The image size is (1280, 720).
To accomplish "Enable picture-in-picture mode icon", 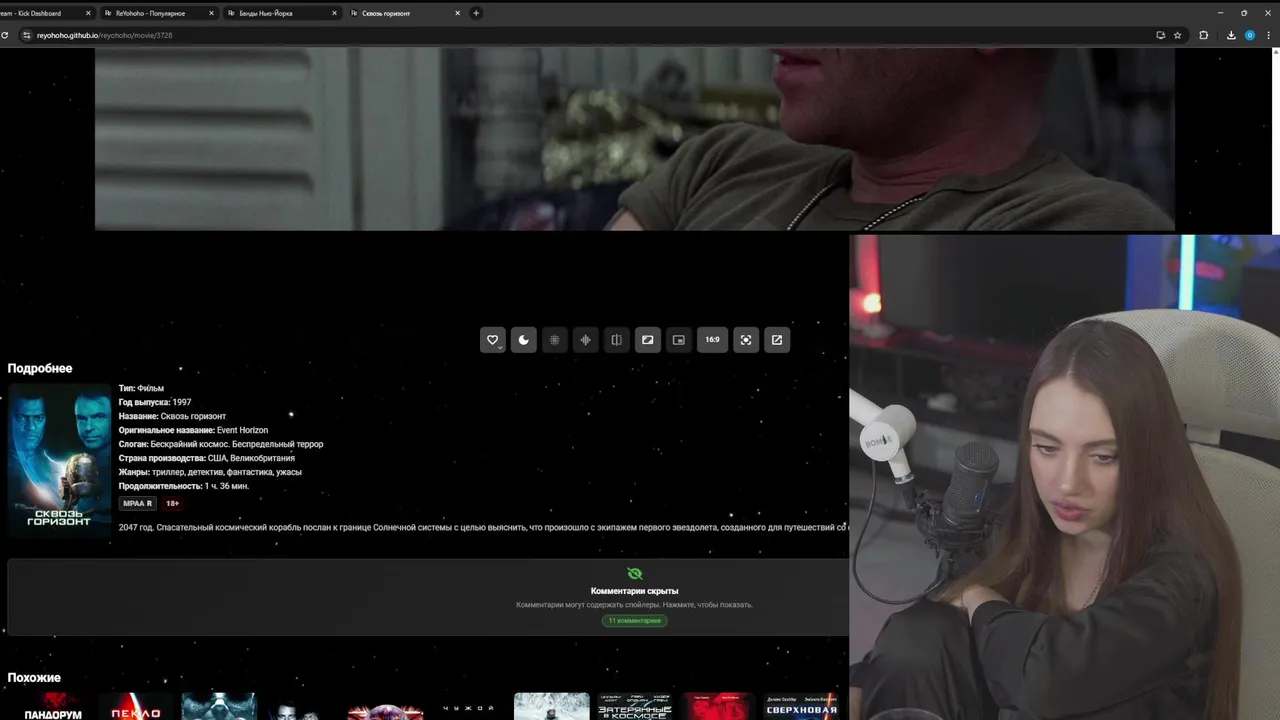I will pos(678,340).
